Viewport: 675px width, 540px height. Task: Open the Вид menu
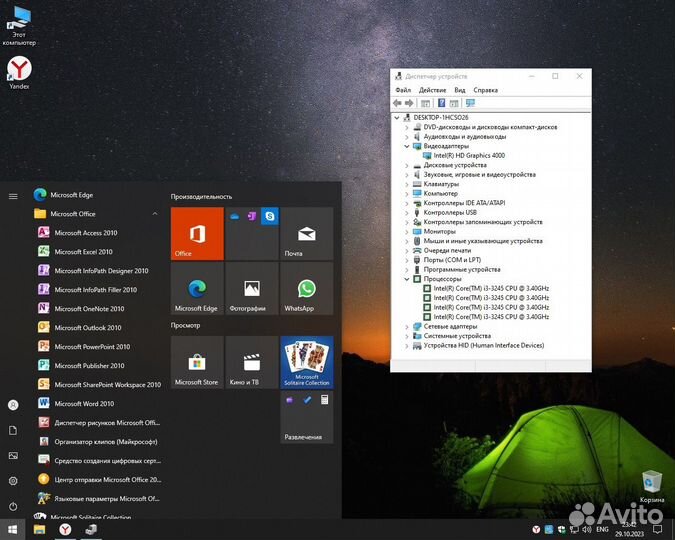pos(460,90)
